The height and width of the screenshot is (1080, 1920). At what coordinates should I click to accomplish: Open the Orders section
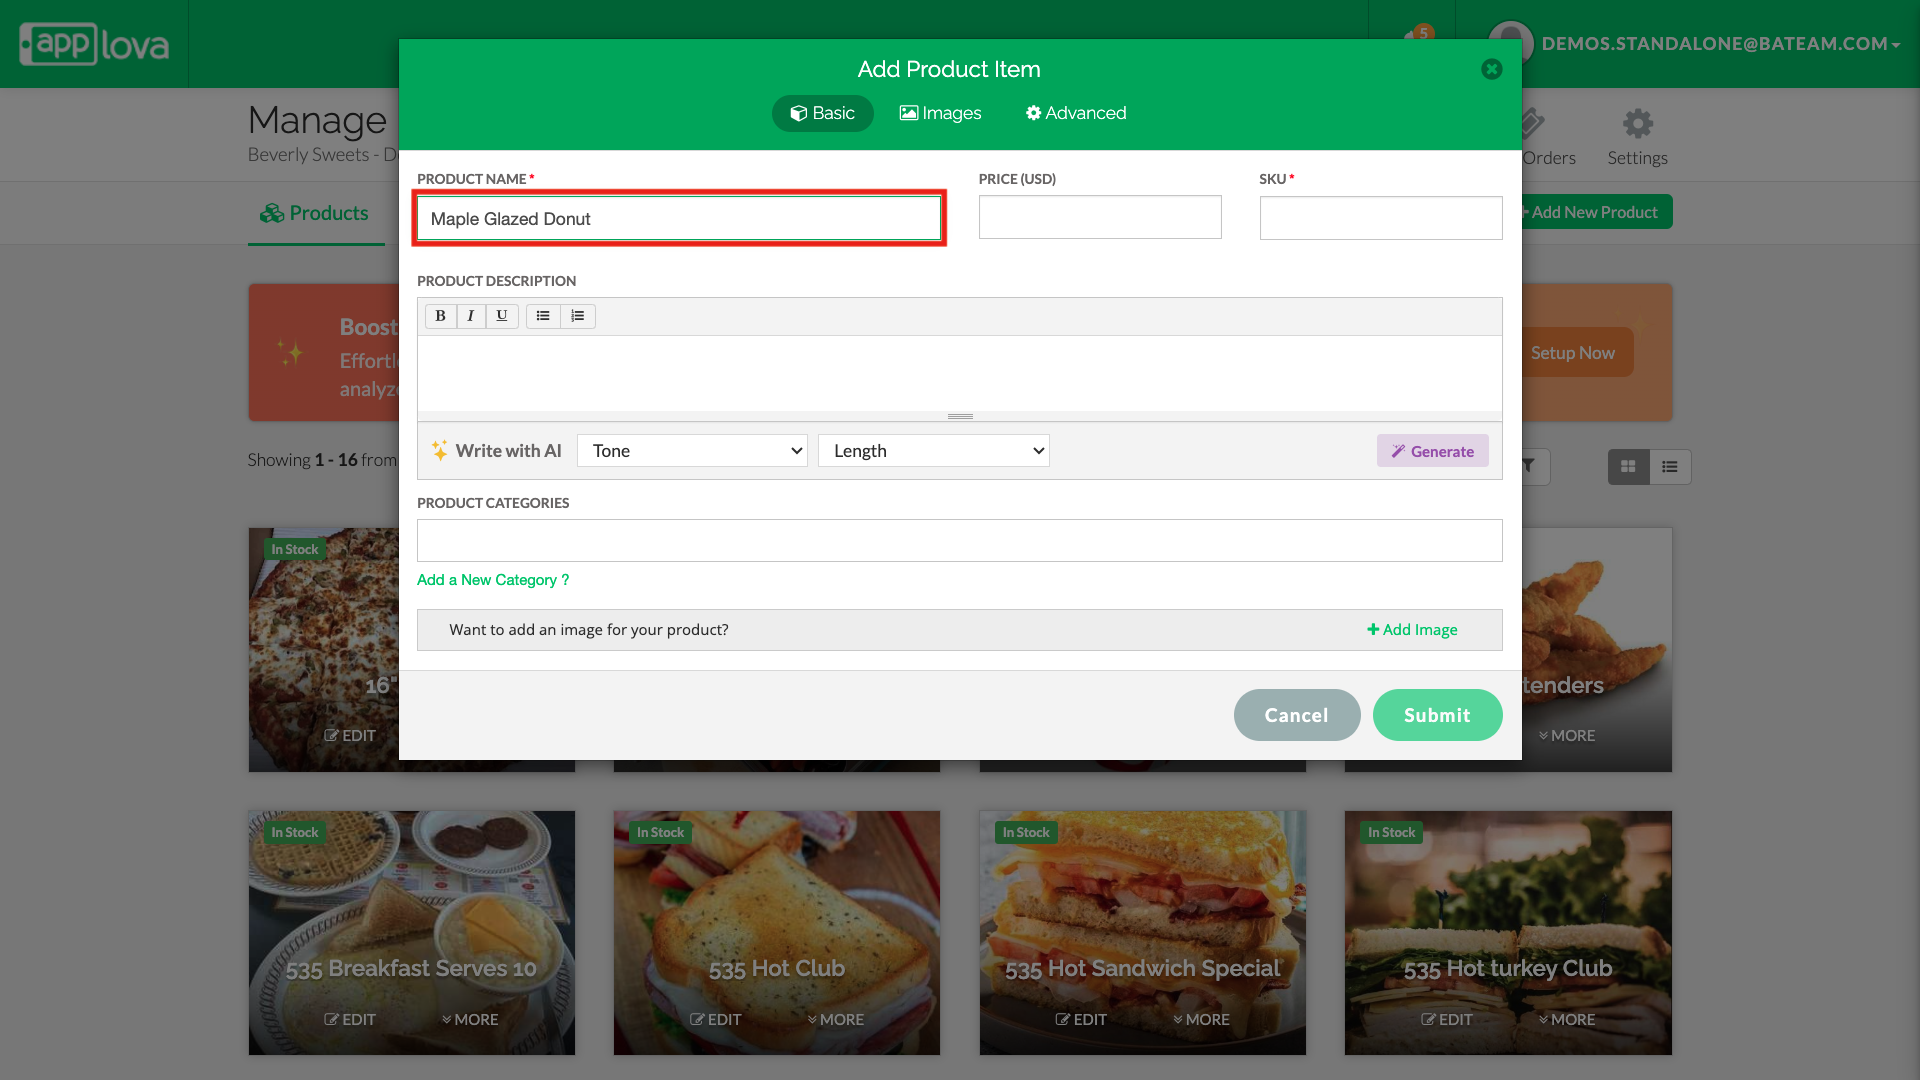pos(1548,138)
